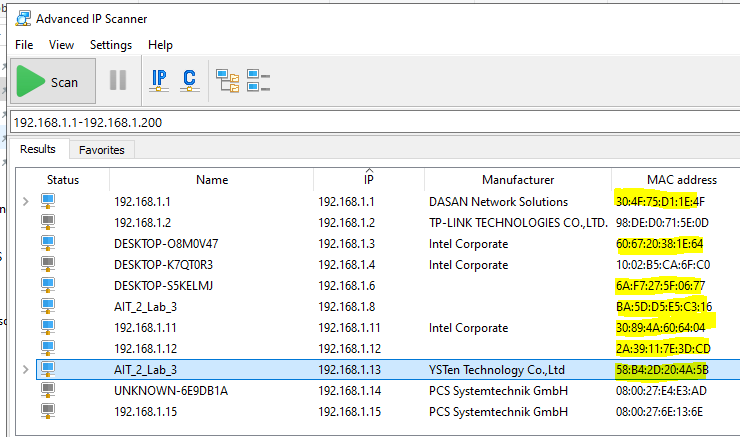This screenshot has width=740, height=437.
Task: Click the IP cell 192.168.1.8
Action: [x=346, y=307]
